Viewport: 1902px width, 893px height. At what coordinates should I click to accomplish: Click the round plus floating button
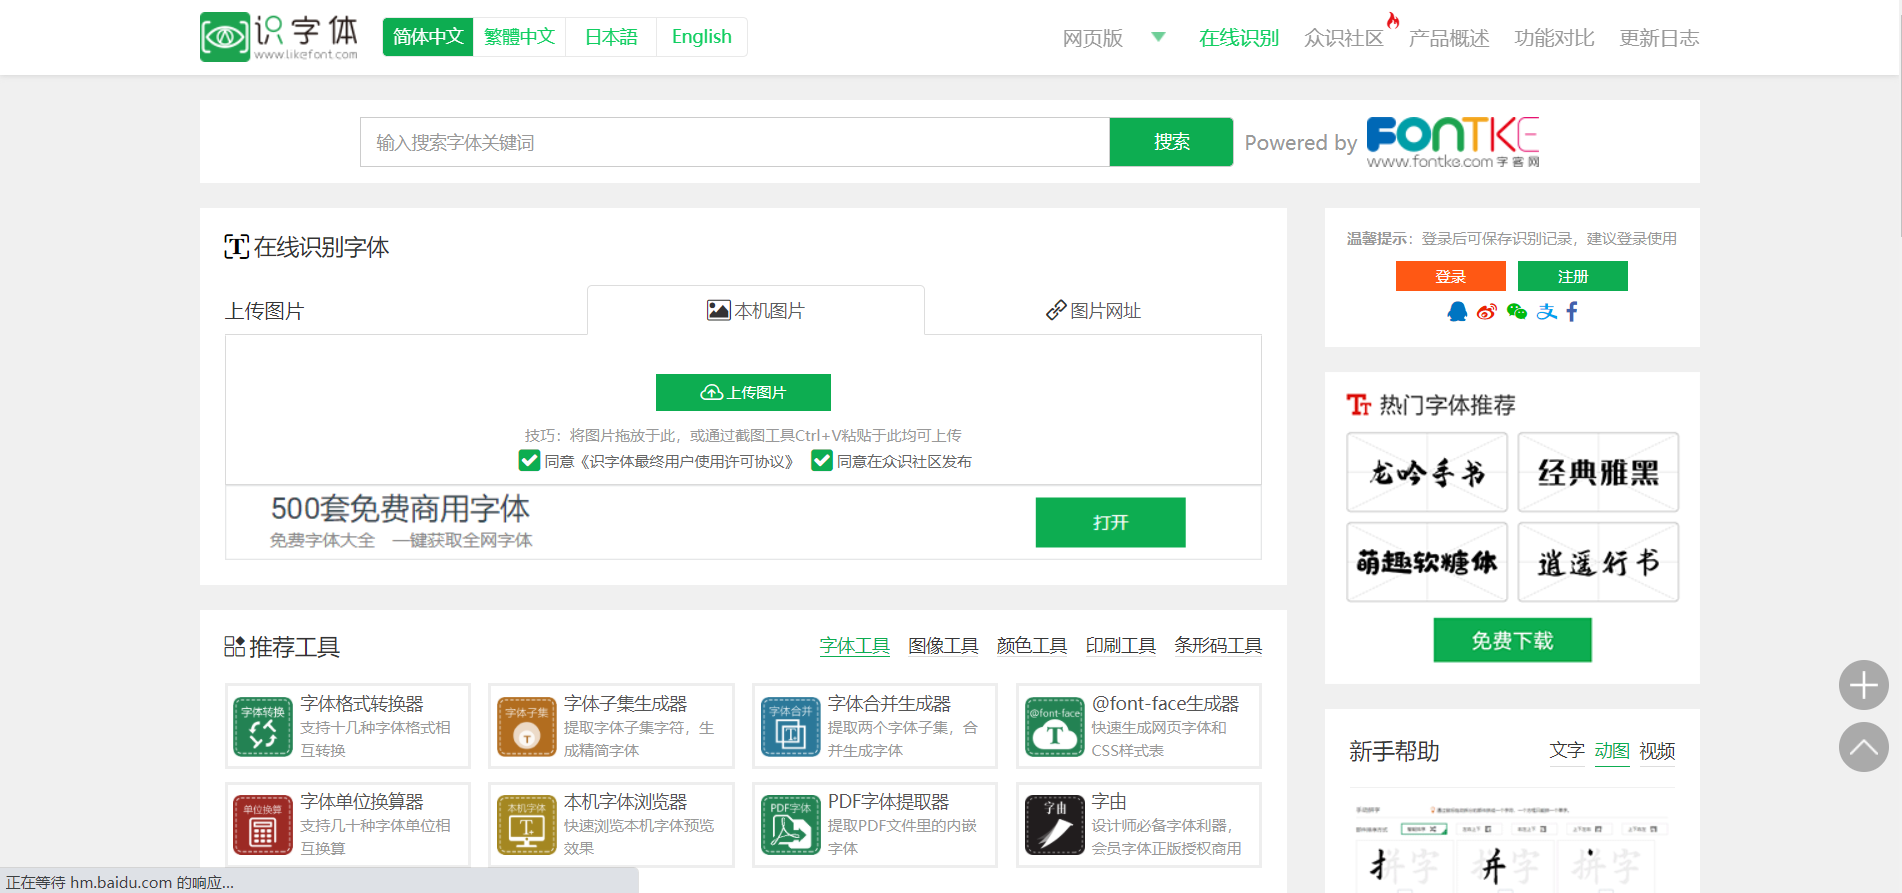click(x=1864, y=685)
